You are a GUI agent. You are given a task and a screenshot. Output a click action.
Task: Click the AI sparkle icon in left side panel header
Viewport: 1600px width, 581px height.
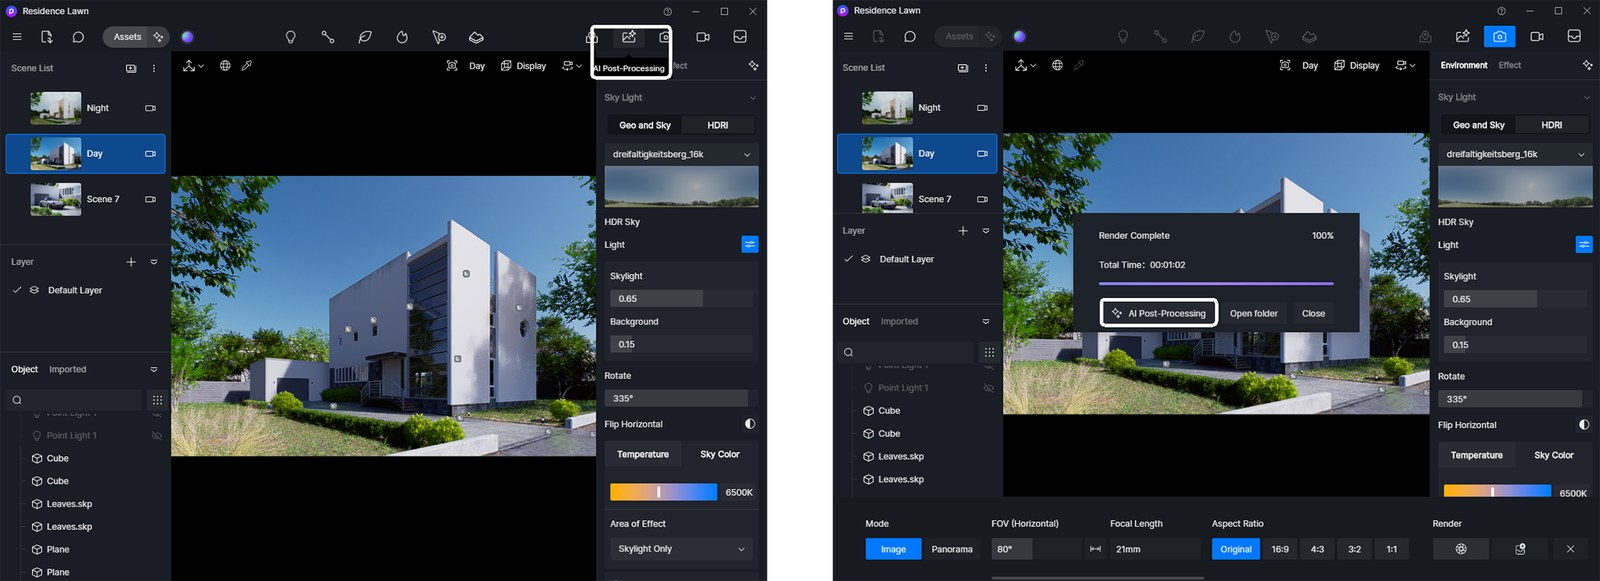[753, 66]
